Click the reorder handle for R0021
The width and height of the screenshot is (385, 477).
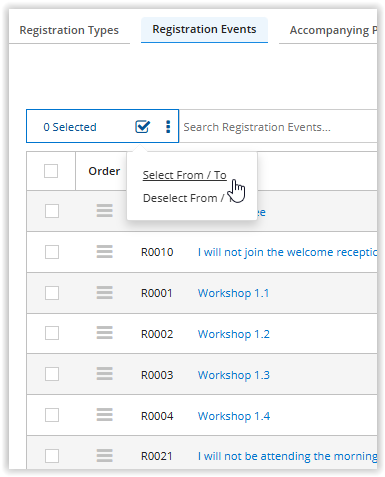(x=105, y=456)
